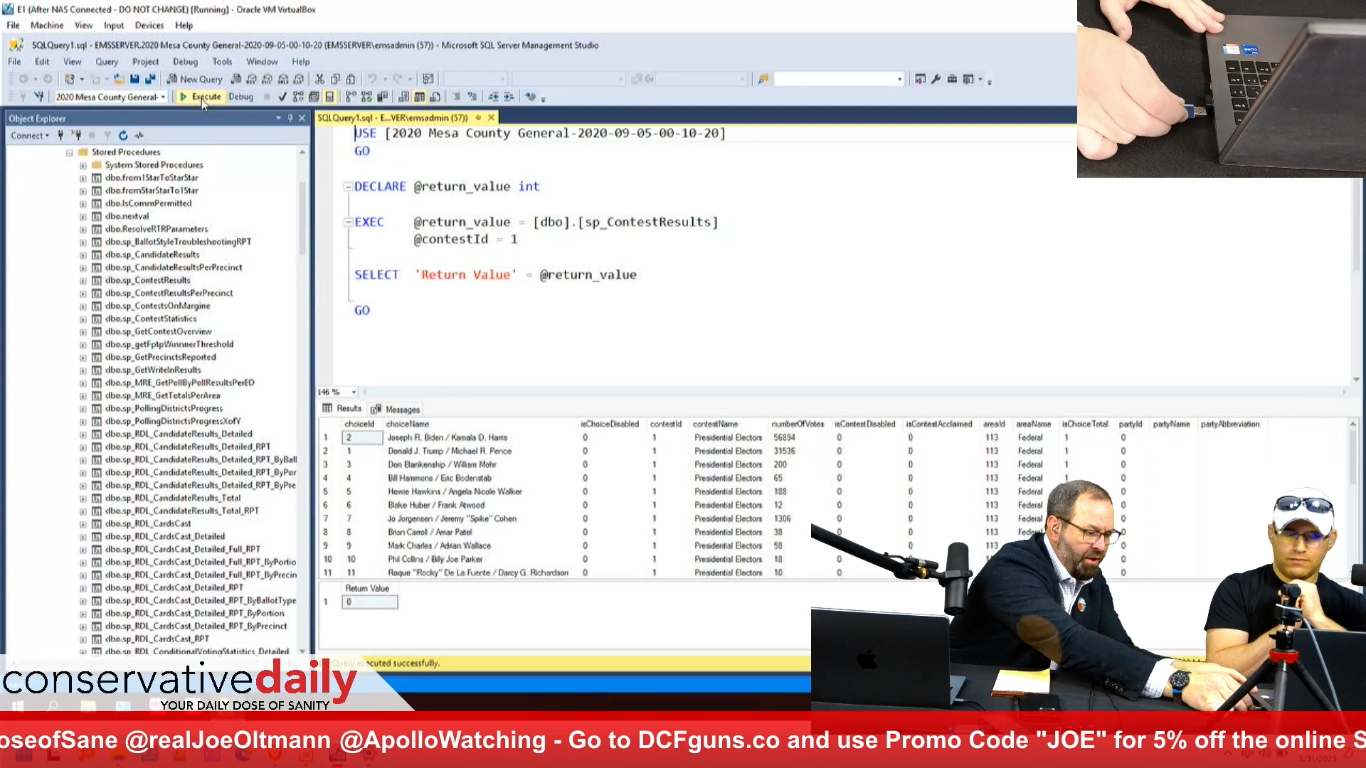Click the Cancel Executing Query stop icon
This screenshot has width=1366, height=768.
click(x=267, y=97)
